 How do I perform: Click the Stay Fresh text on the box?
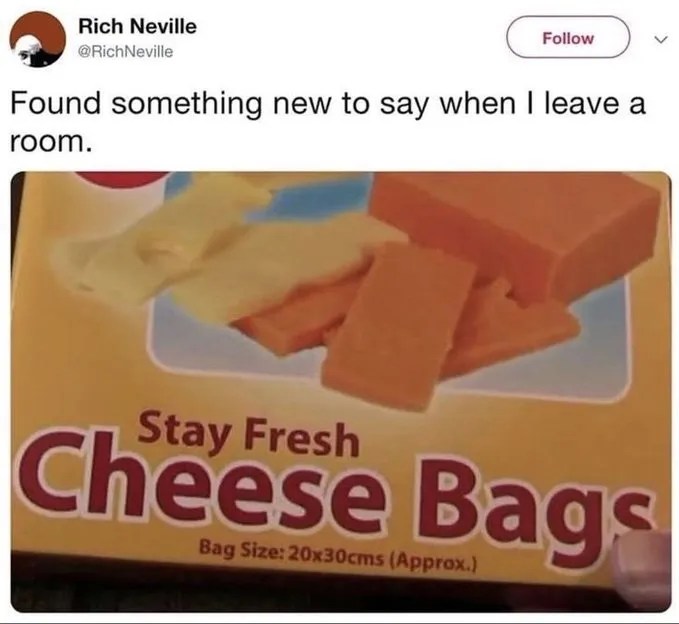click(249, 436)
